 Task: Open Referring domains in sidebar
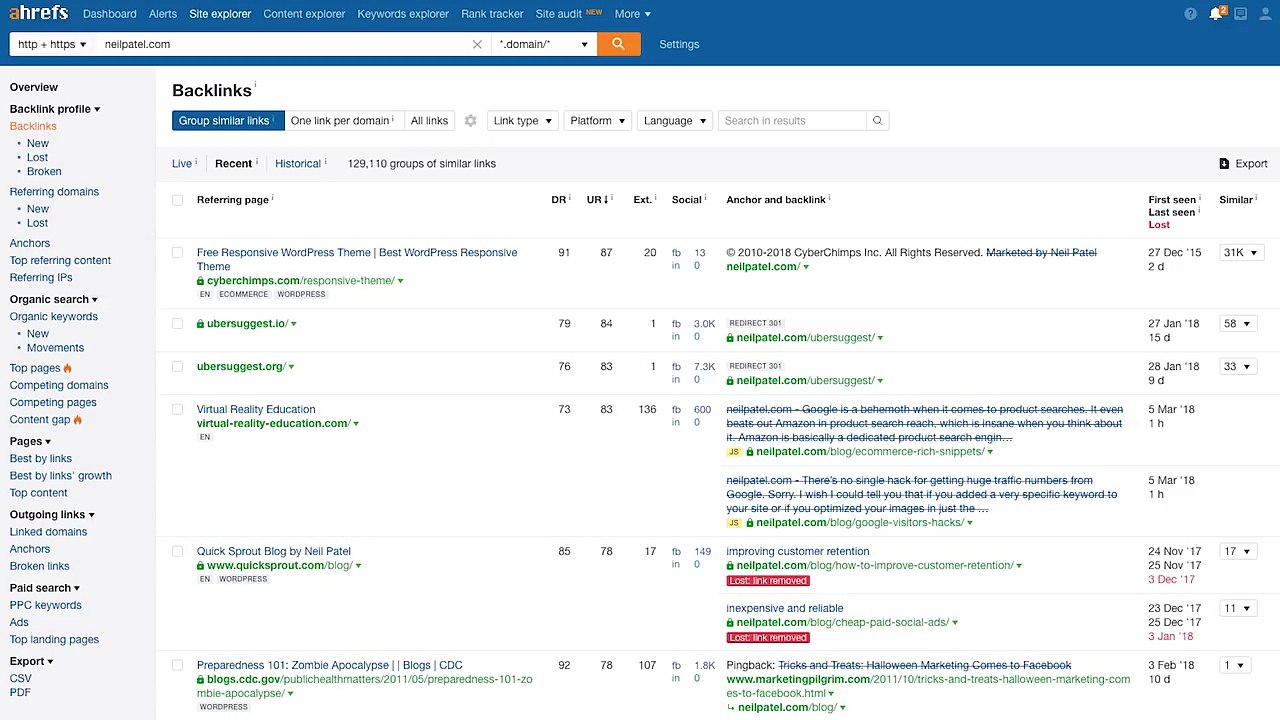click(x=54, y=192)
